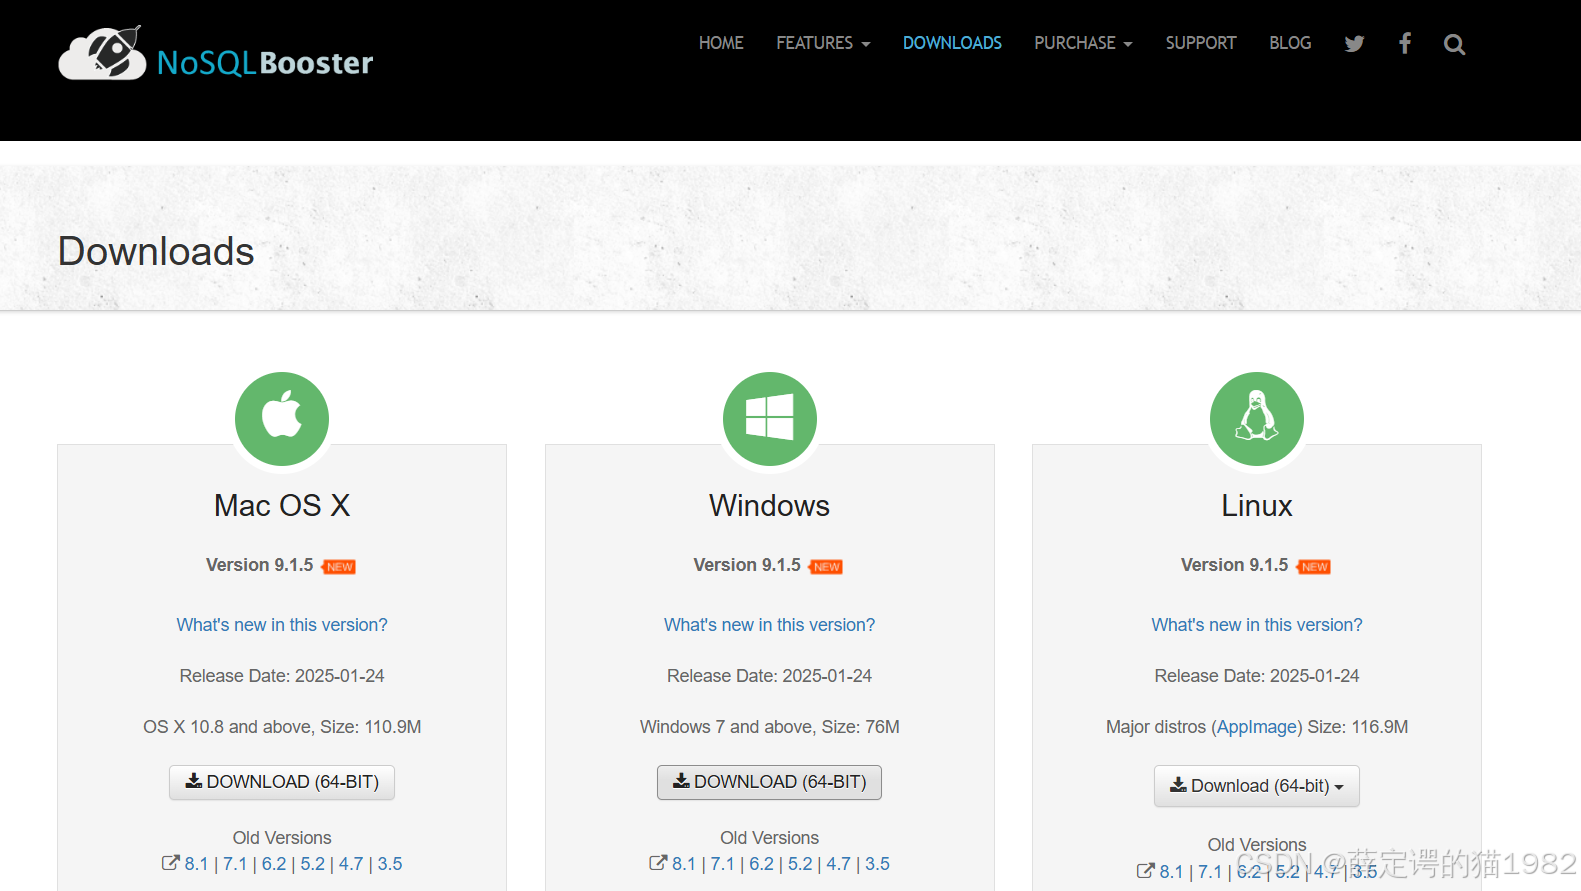1581x891 pixels.
Task: Click the search magnifier icon
Action: click(x=1454, y=44)
